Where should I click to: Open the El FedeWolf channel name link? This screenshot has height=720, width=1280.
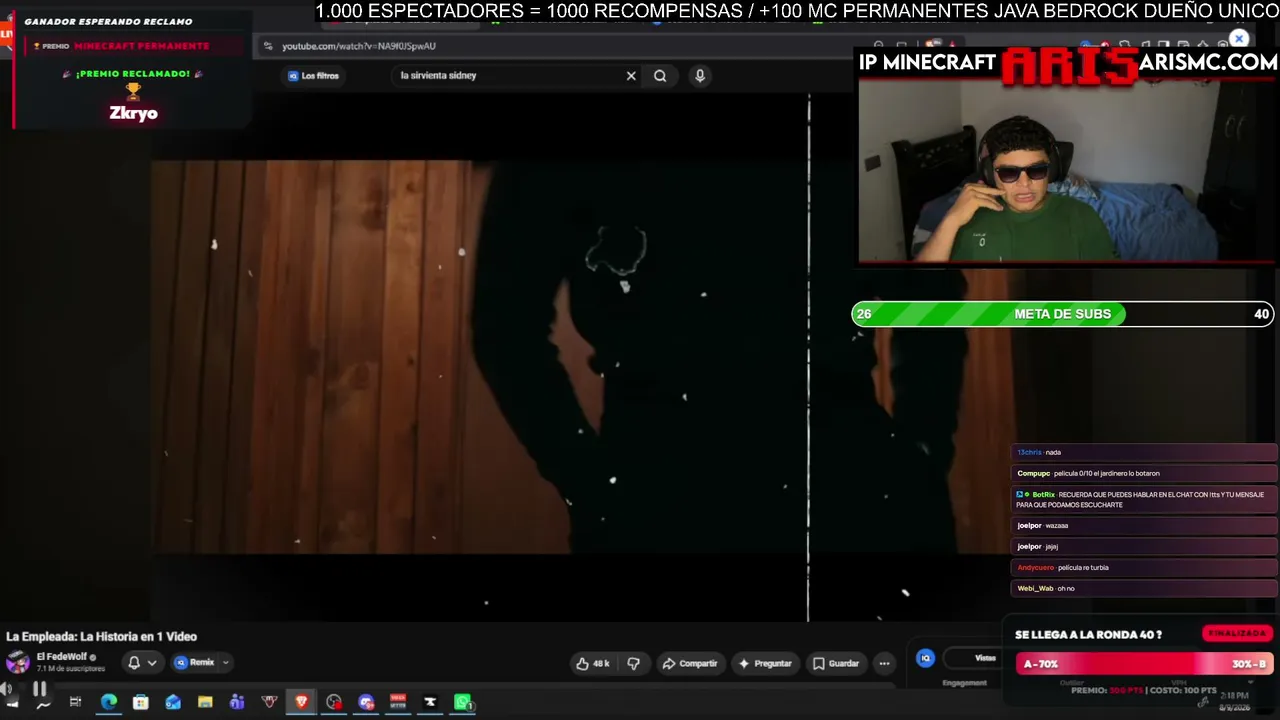[62, 657]
